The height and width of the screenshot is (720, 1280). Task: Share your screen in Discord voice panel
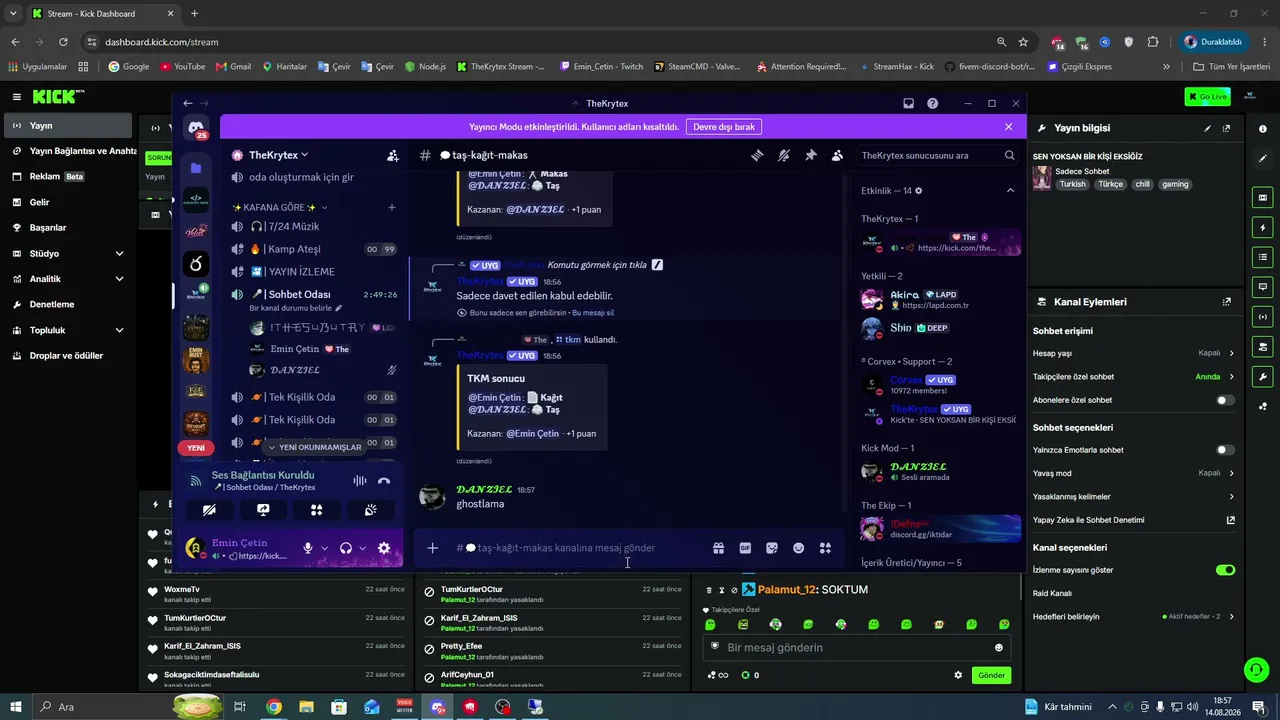[263, 510]
